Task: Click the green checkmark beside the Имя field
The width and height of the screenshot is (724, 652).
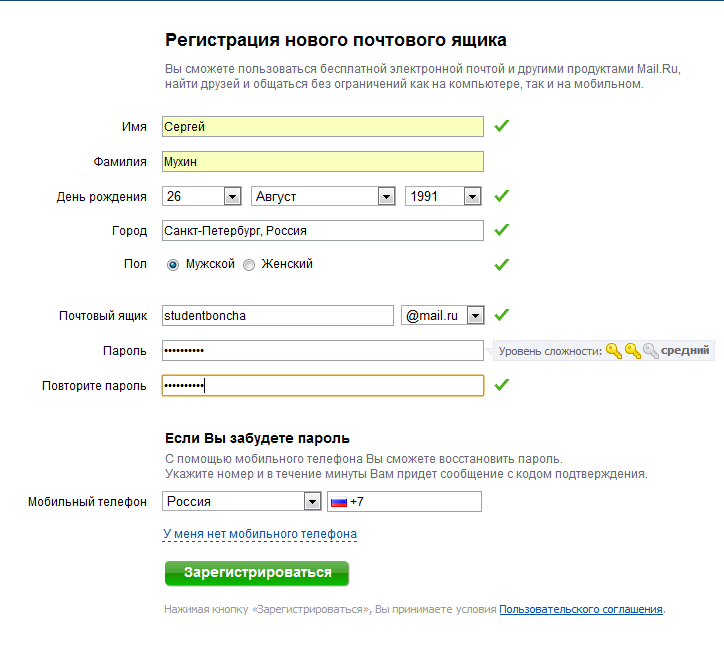Action: click(502, 126)
